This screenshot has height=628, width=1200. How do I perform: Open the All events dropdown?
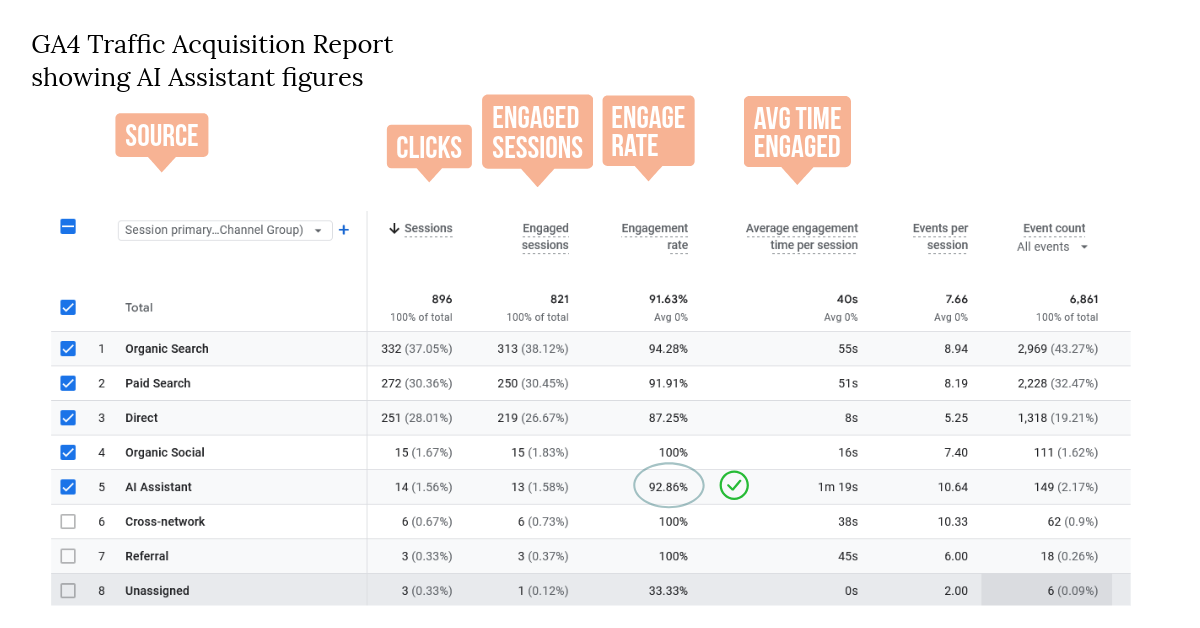tap(1053, 247)
